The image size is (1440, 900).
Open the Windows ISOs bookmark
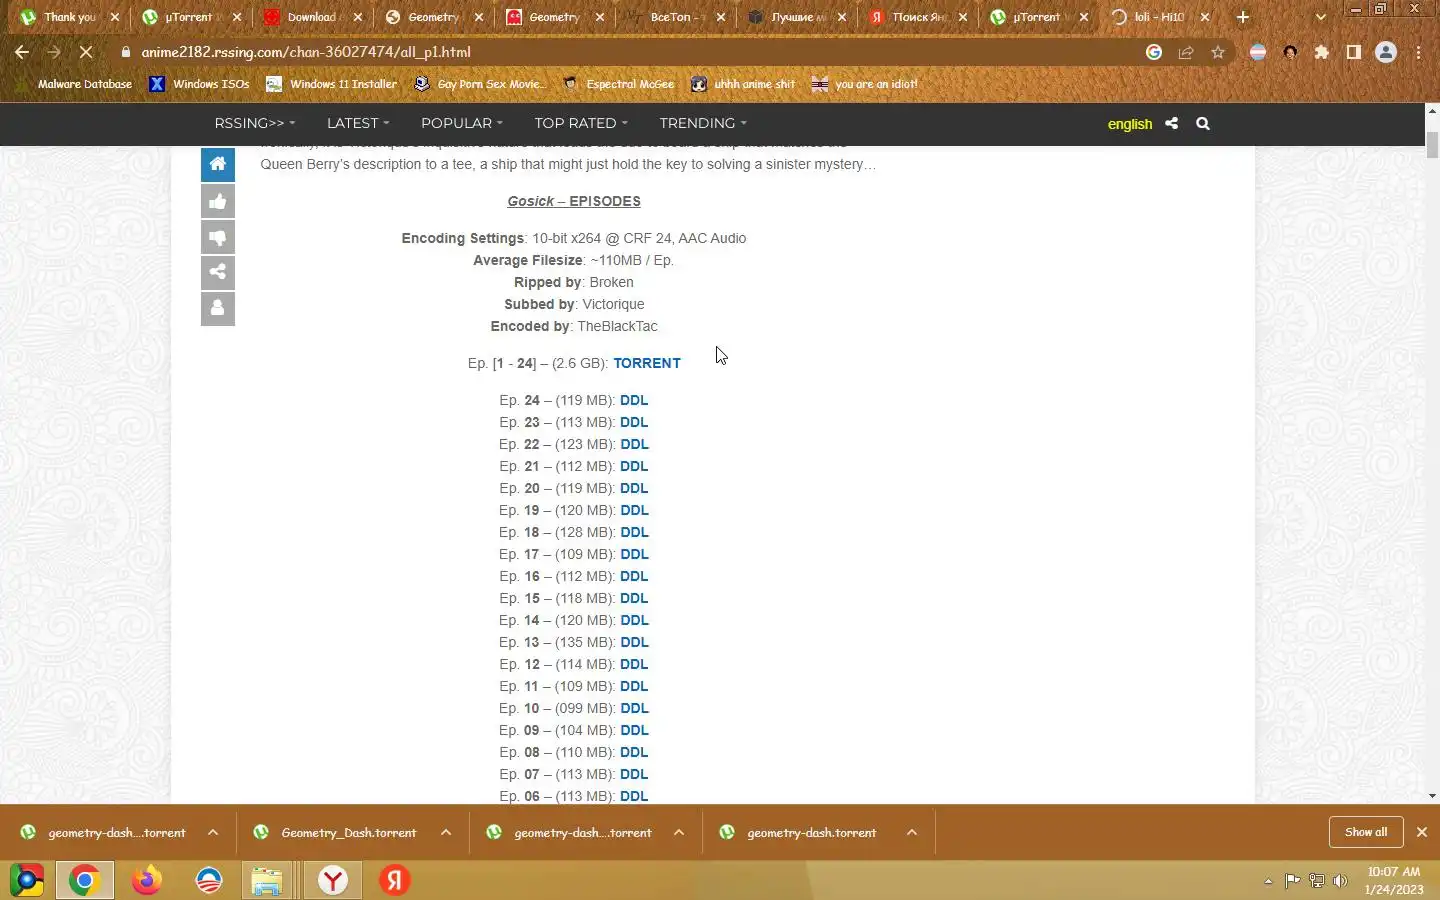click(x=199, y=84)
